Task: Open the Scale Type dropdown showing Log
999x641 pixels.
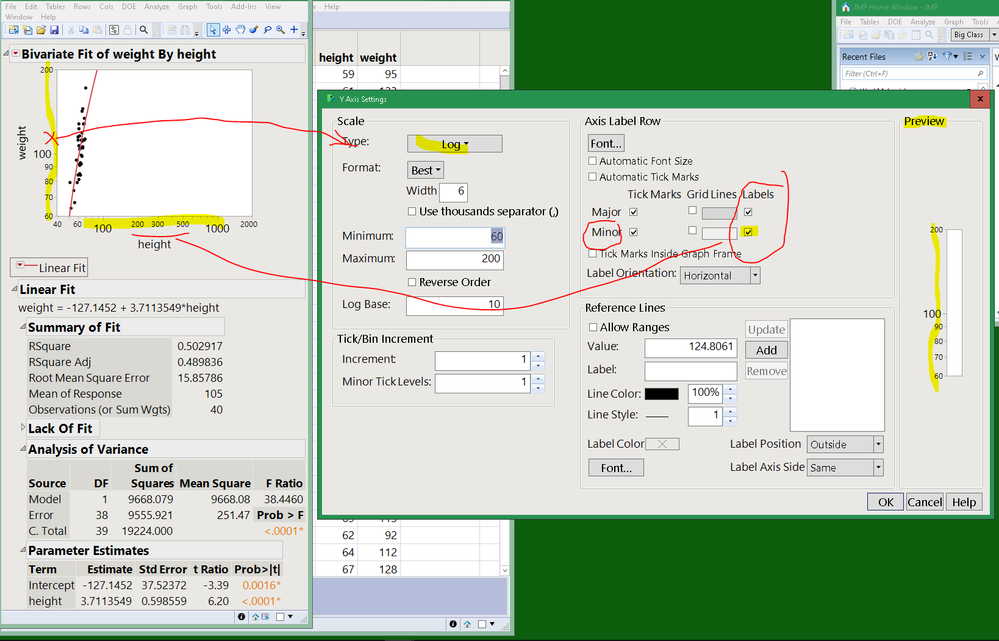Action: tap(454, 143)
